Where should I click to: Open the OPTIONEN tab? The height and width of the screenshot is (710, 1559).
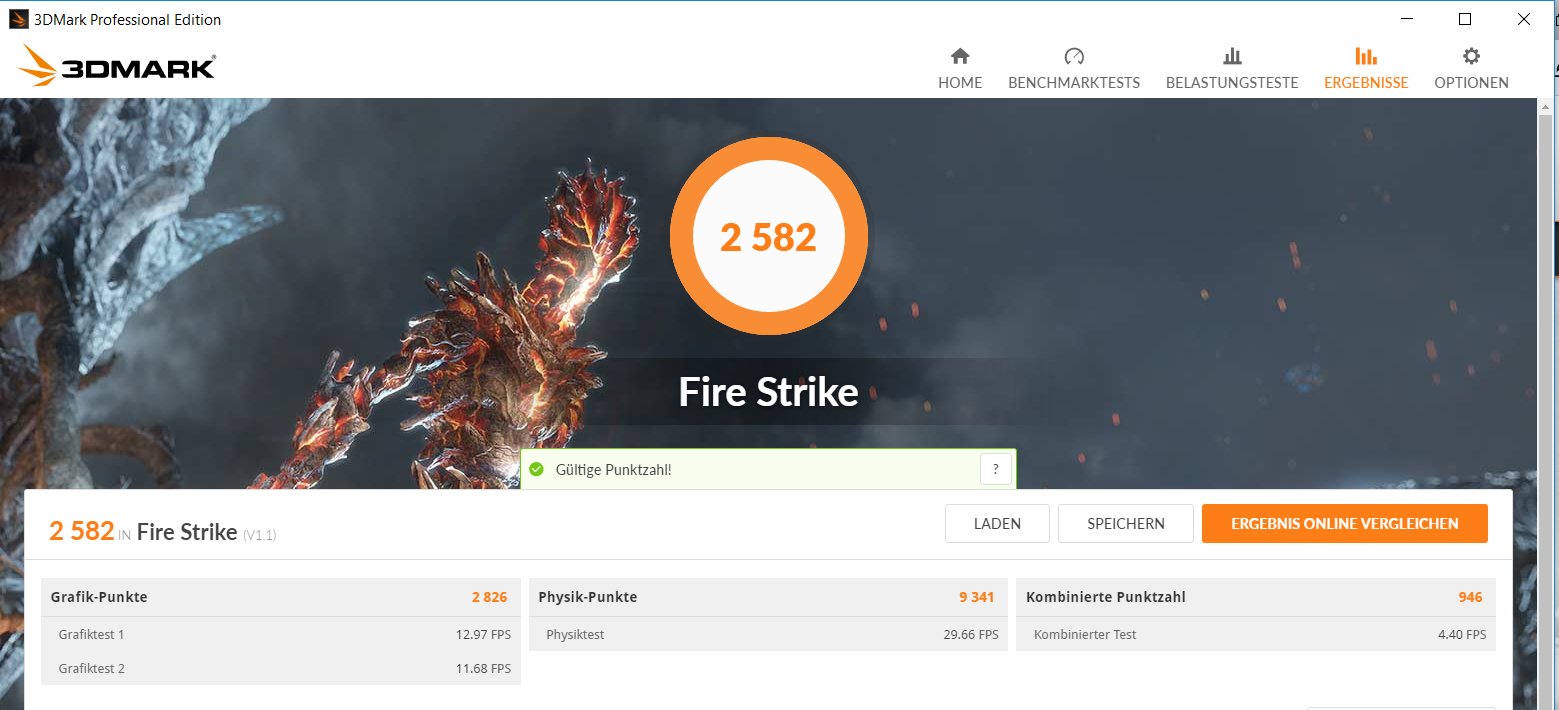[x=1471, y=69]
